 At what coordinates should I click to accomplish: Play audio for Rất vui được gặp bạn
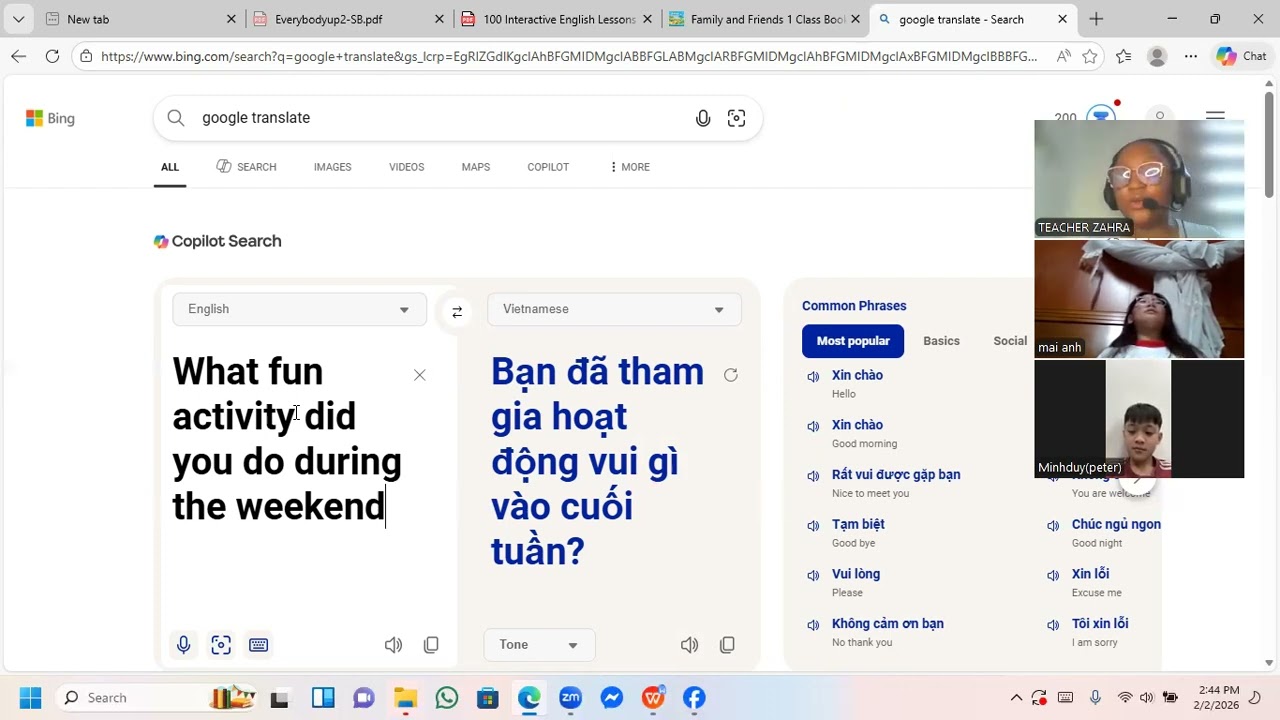click(813, 476)
